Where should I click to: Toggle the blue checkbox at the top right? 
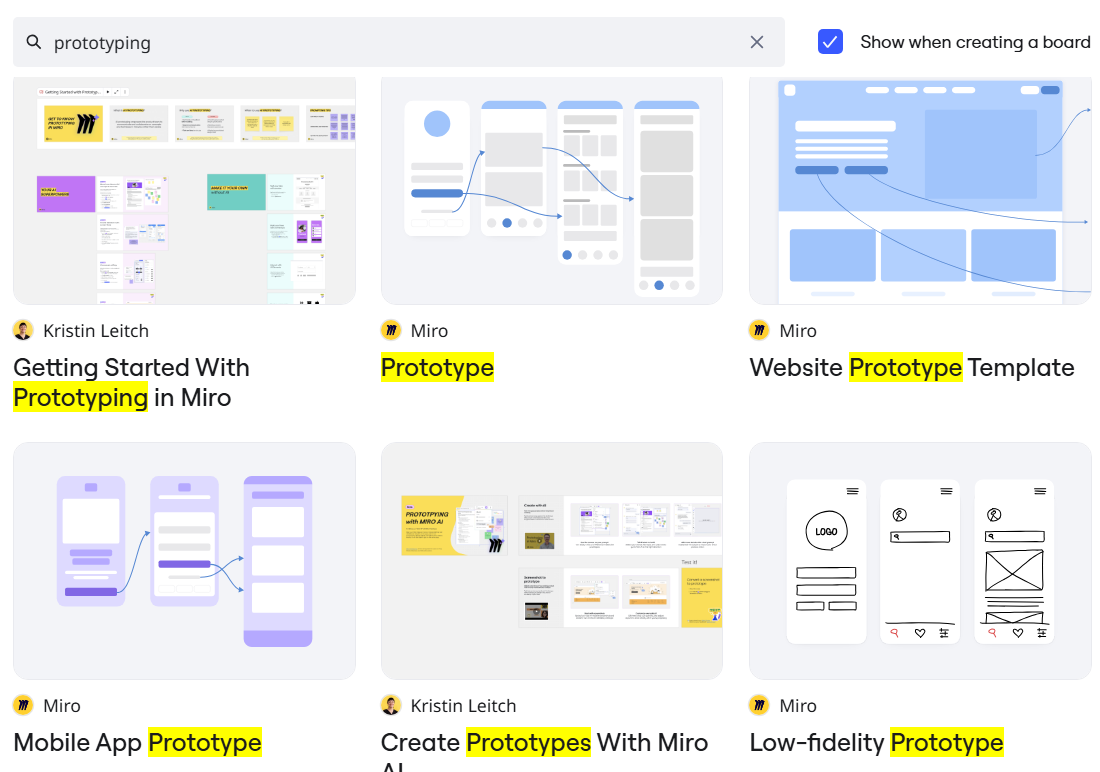click(830, 42)
